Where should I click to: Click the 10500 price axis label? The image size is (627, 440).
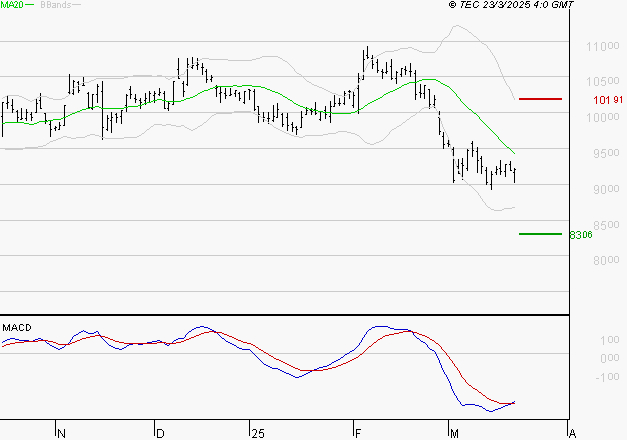pos(603,81)
